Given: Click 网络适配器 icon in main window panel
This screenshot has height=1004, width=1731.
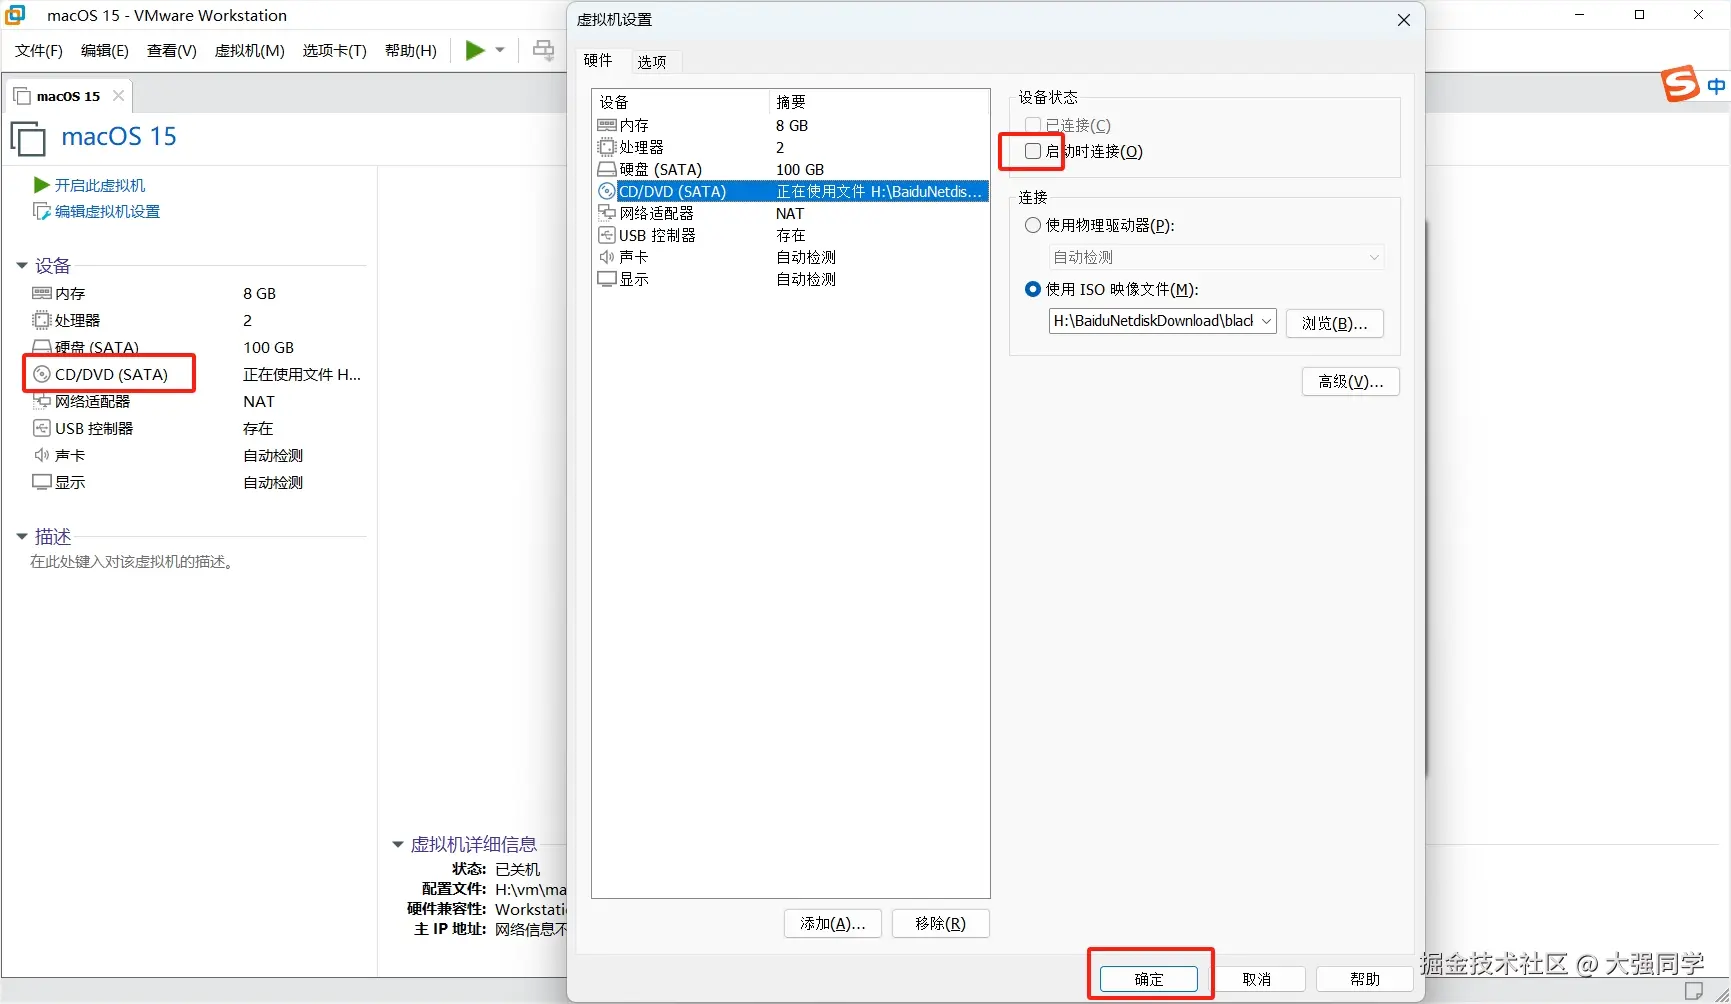Looking at the screenshot, I should tap(42, 401).
